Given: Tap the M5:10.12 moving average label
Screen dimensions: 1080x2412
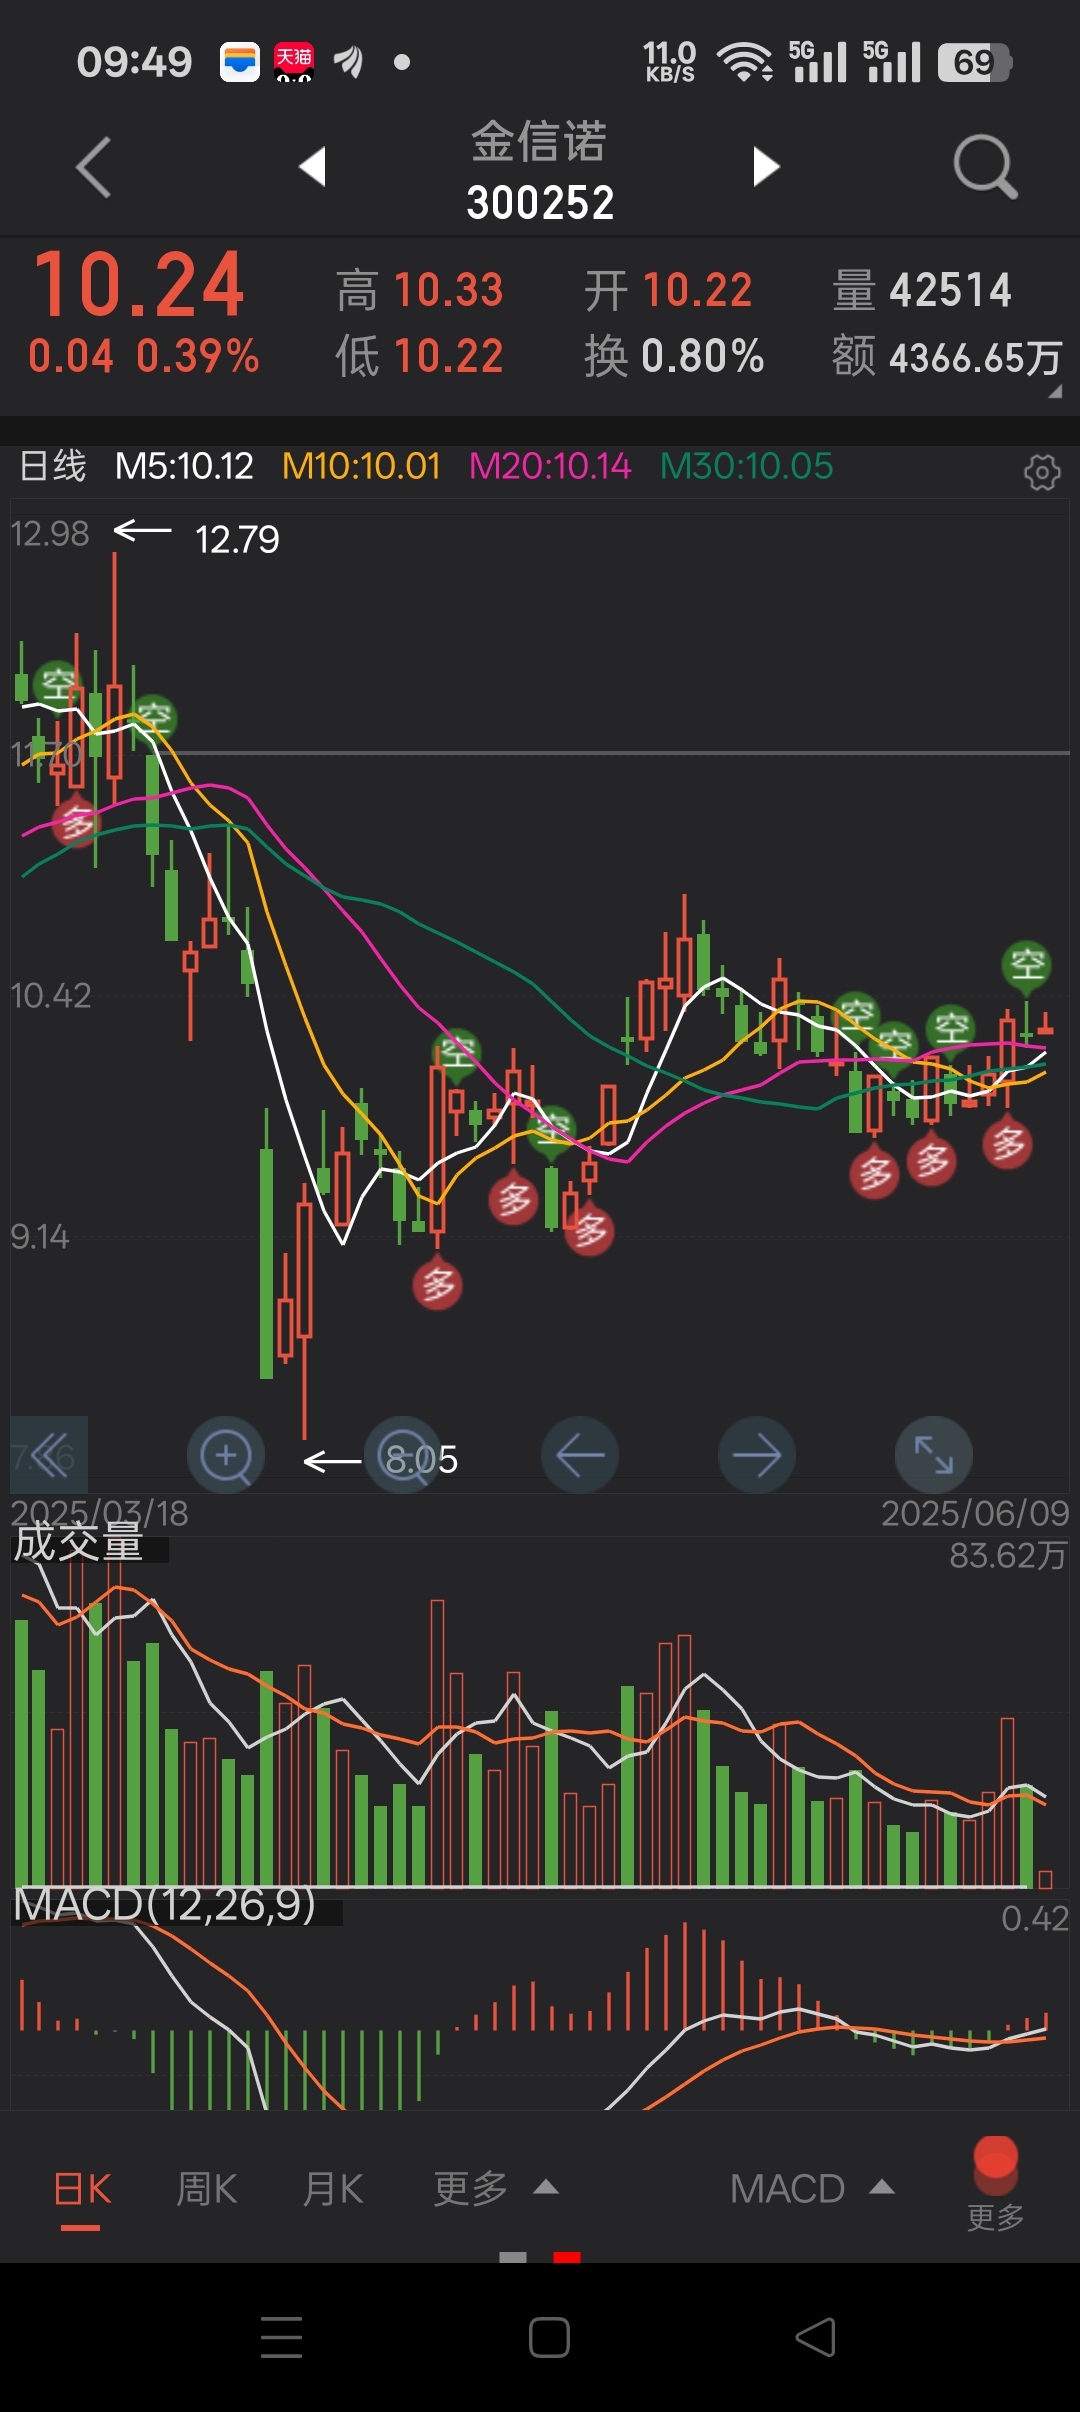Looking at the screenshot, I should 184,466.
